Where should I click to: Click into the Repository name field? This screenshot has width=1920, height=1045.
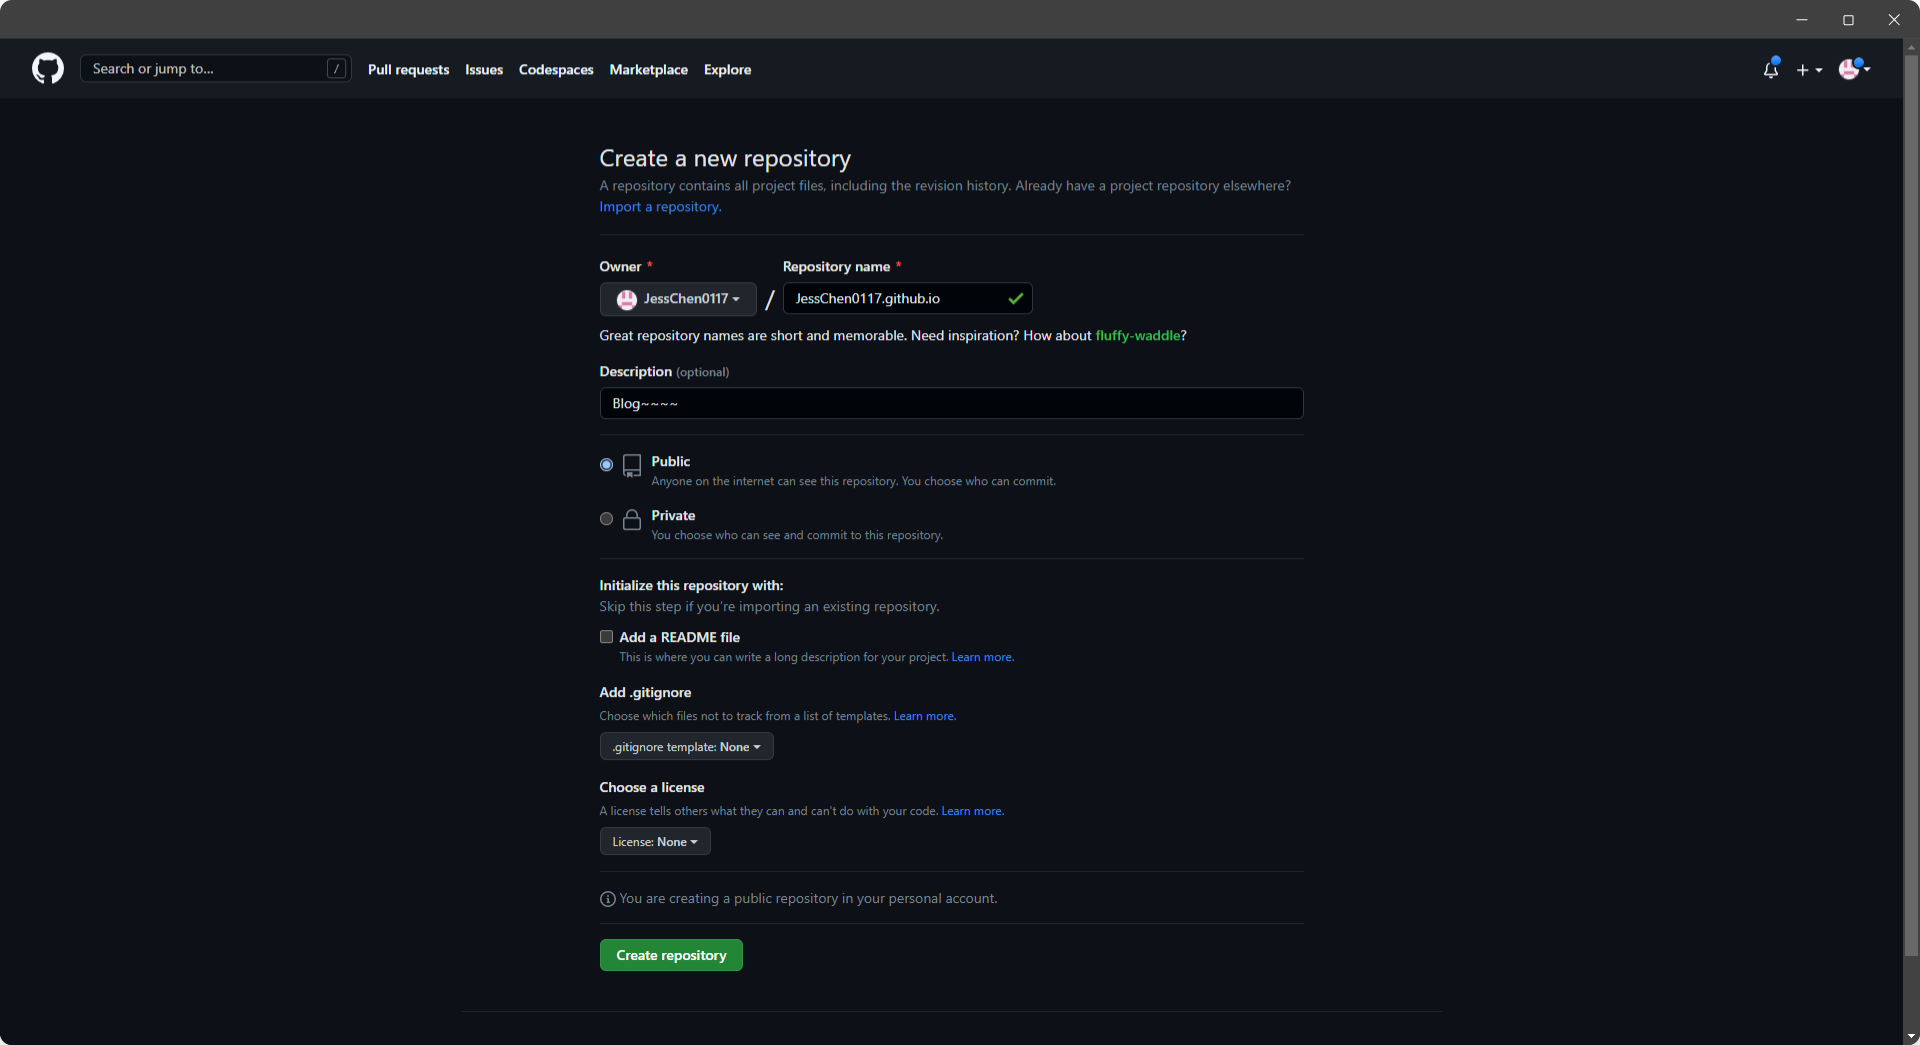[x=907, y=299]
